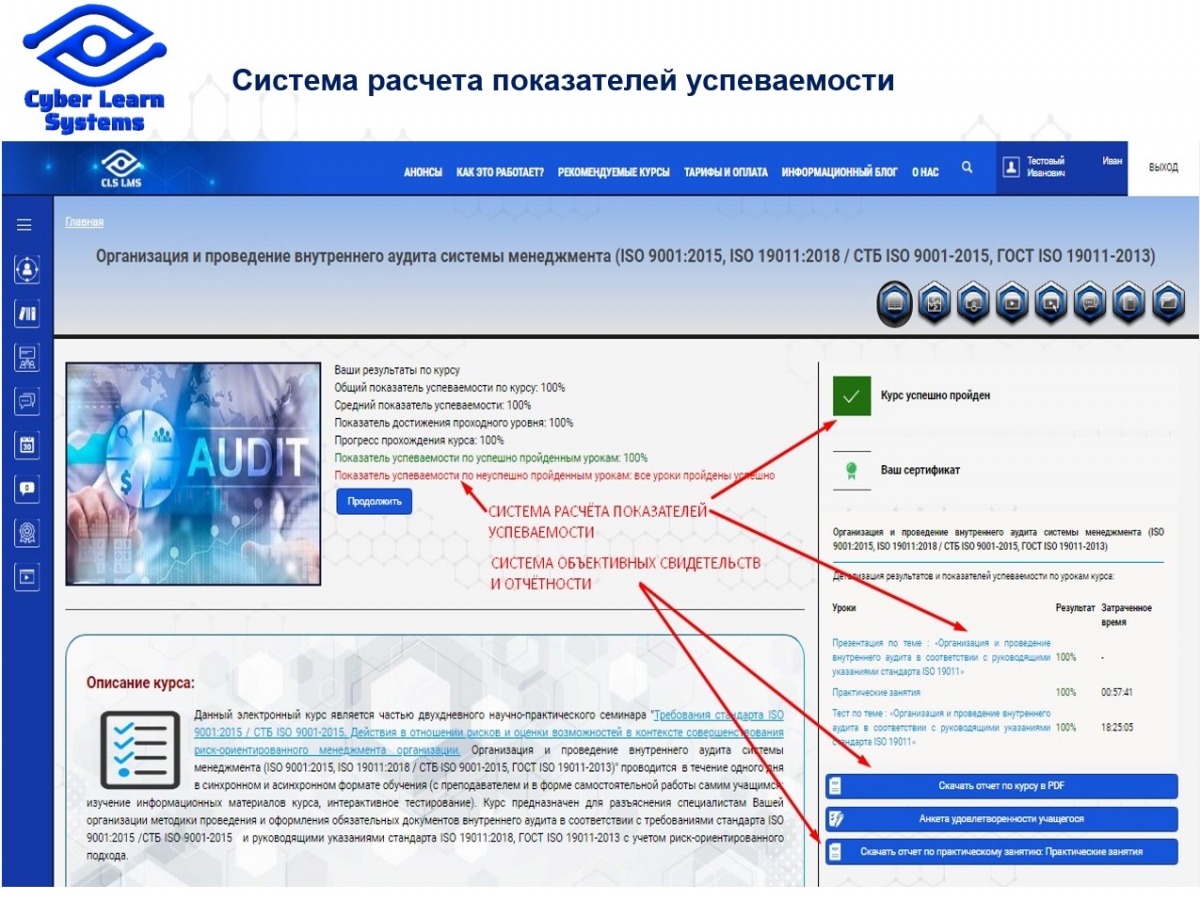Click the Главная breadcrumb link
Image resolution: width=1200 pixels, height=901 pixels.
point(84,222)
